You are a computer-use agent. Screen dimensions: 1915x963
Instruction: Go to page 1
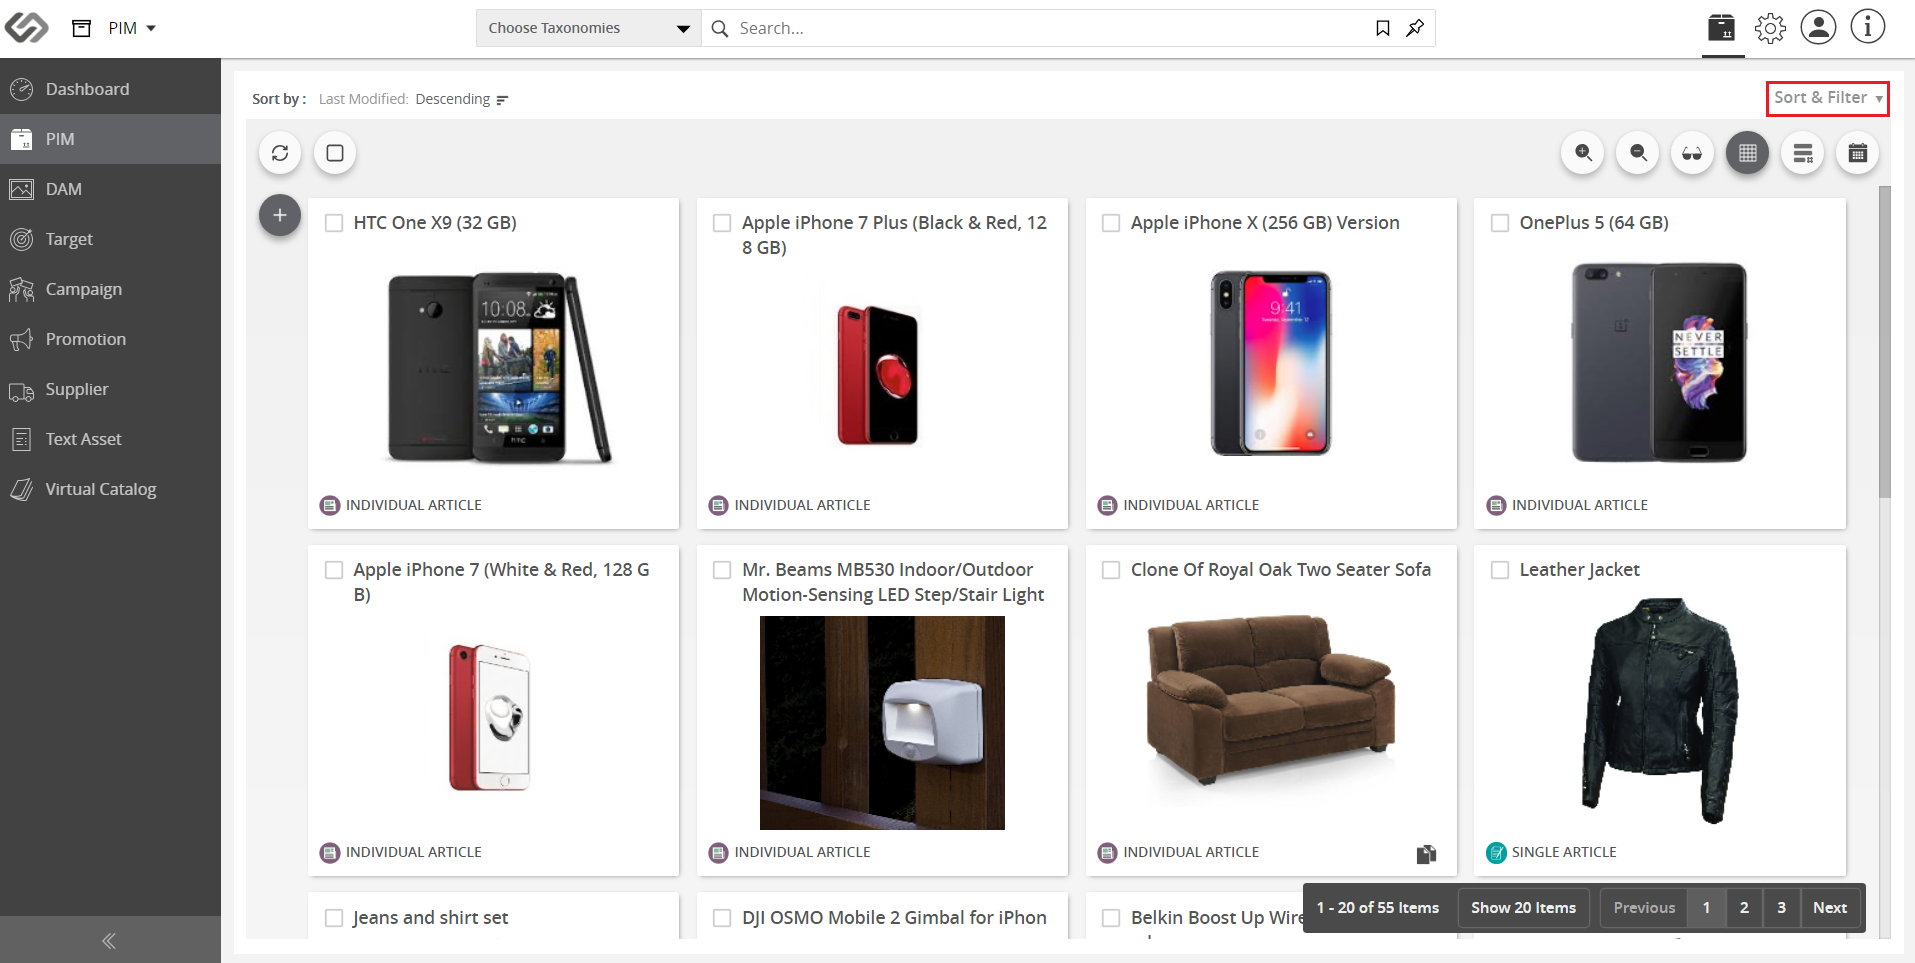(x=1706, y=908)
